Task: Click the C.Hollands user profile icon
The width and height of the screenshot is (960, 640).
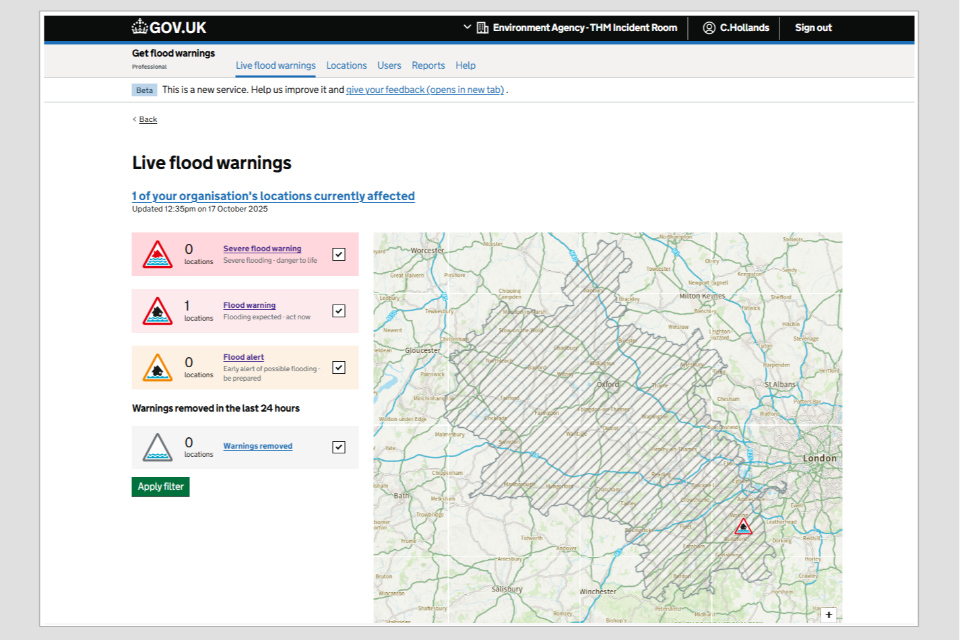Action: click(709, 28)
